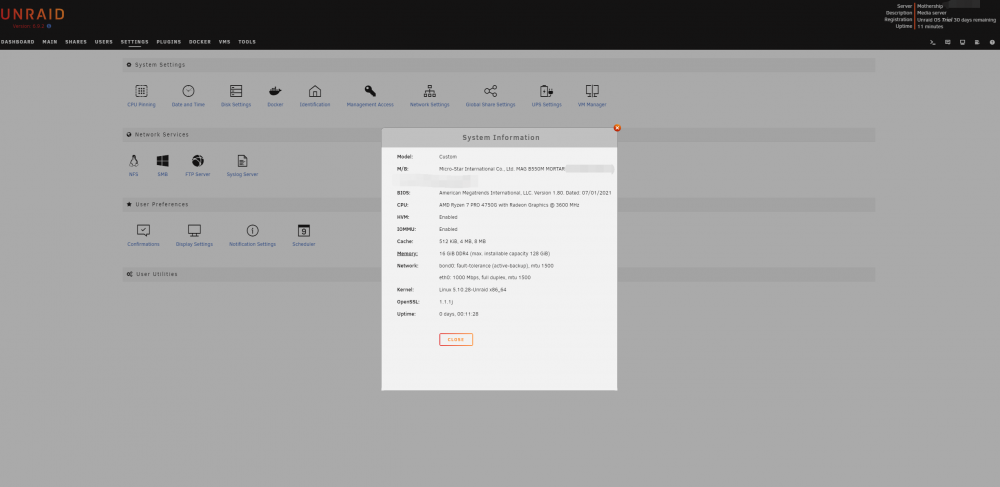Open SMB Windows icon
This screenshot has width=1000, height=487.
tap(163, 161)
